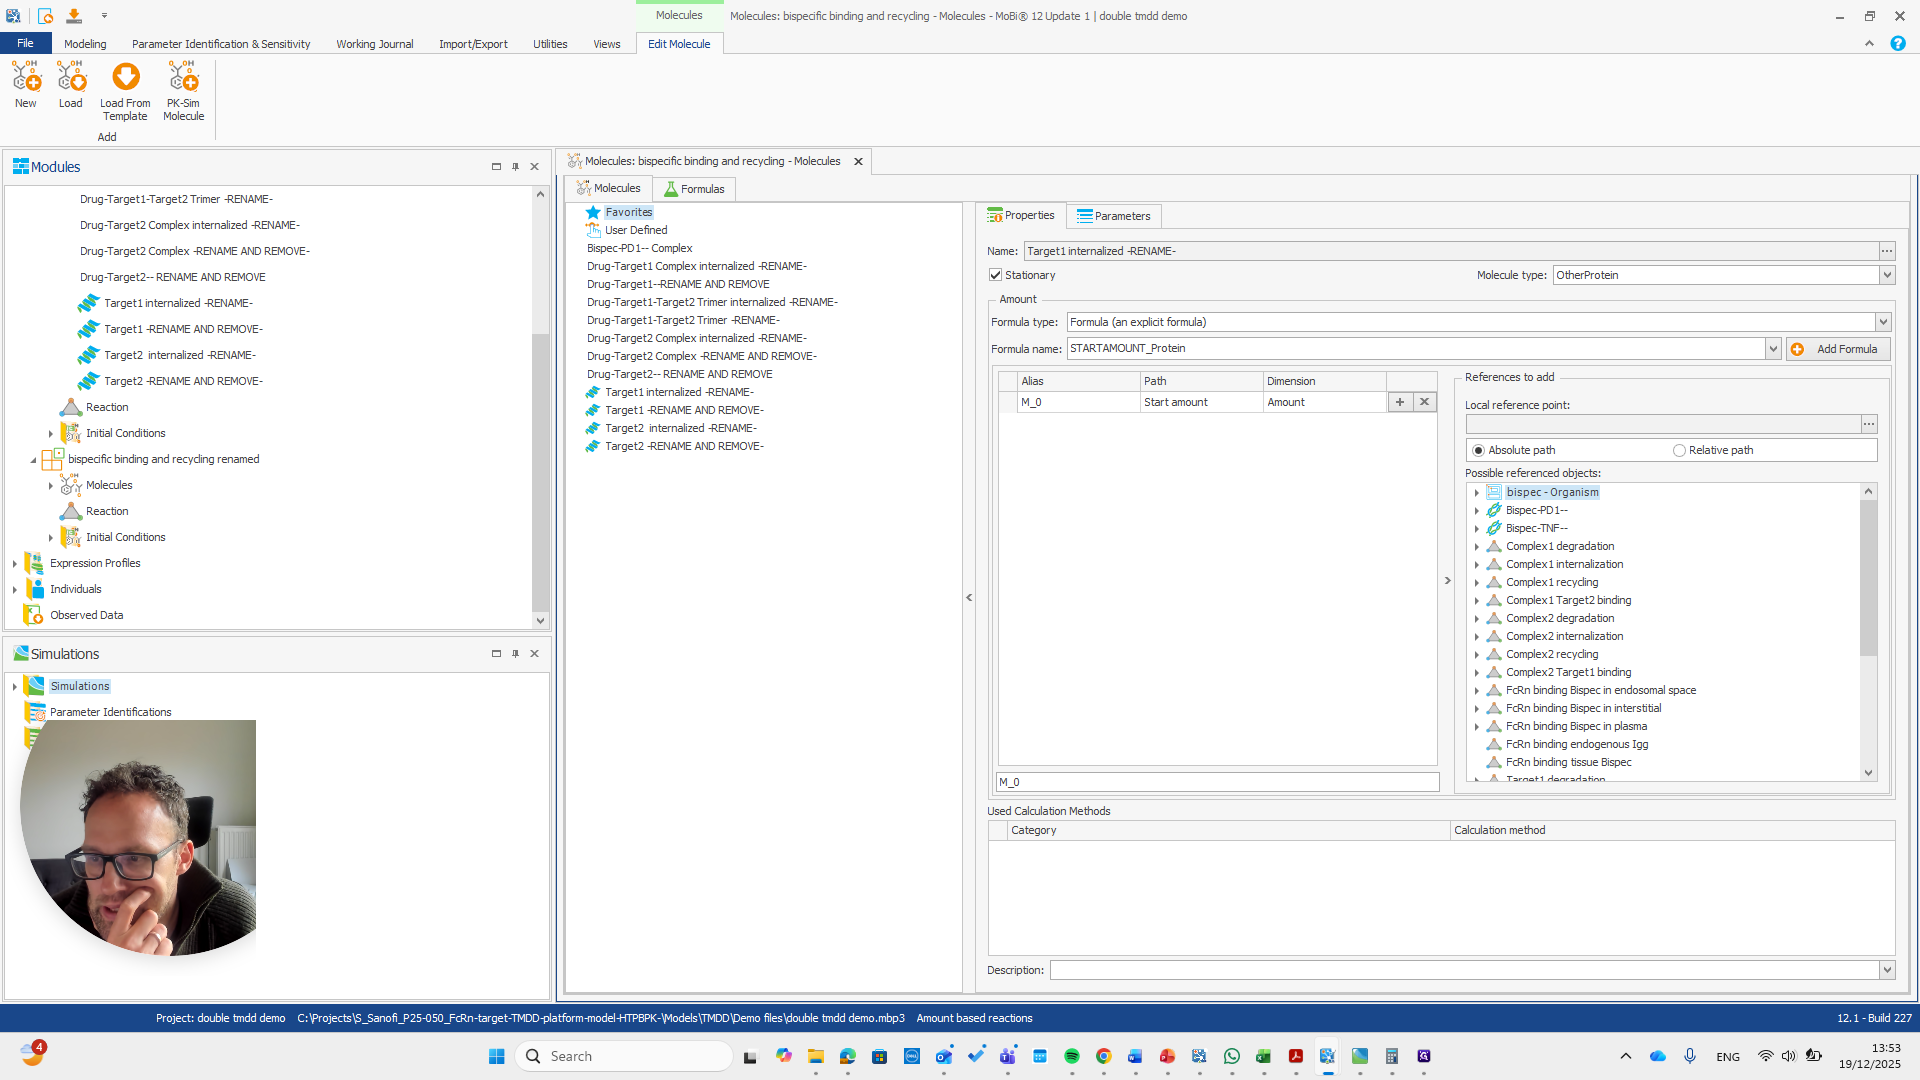Open Spotify from the taskbar
Image resolution: width=1920 pixels, height=1080 pixels.
tap(1072, 1055)
